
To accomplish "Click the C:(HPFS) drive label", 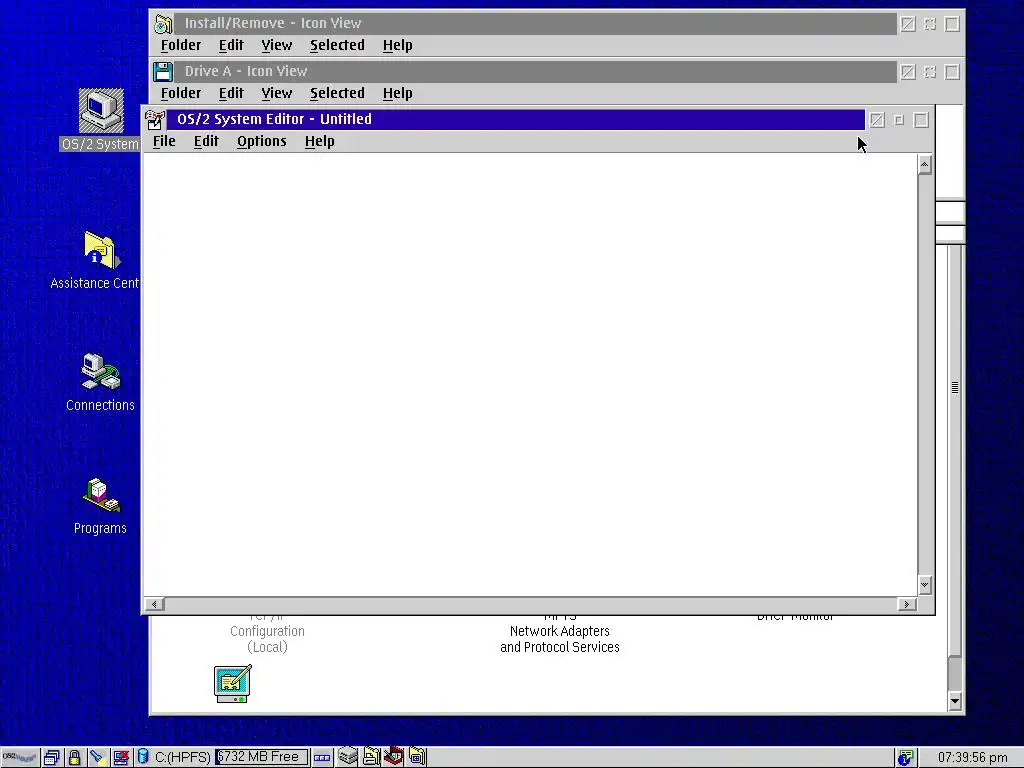I will 182,758.
